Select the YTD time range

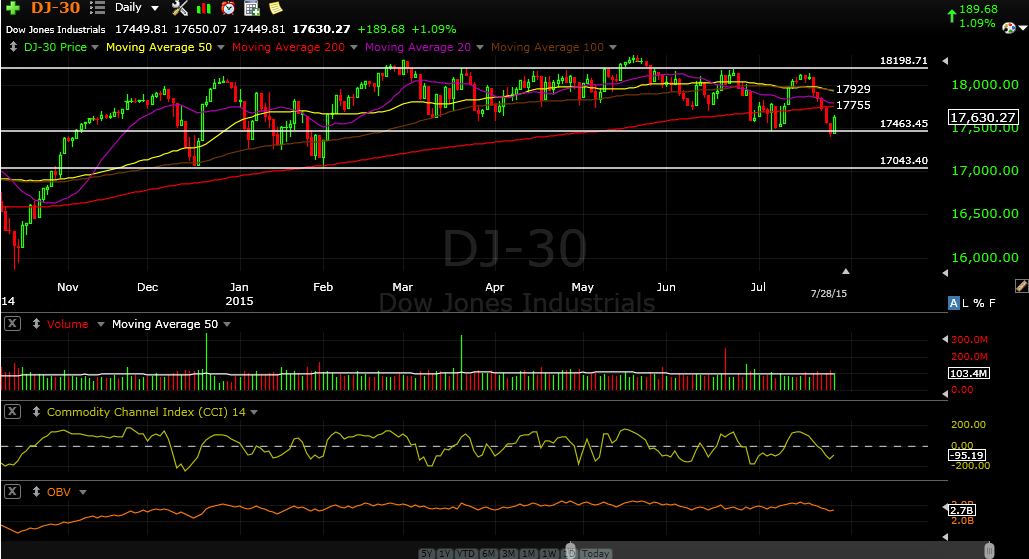[x=465, y=554]
